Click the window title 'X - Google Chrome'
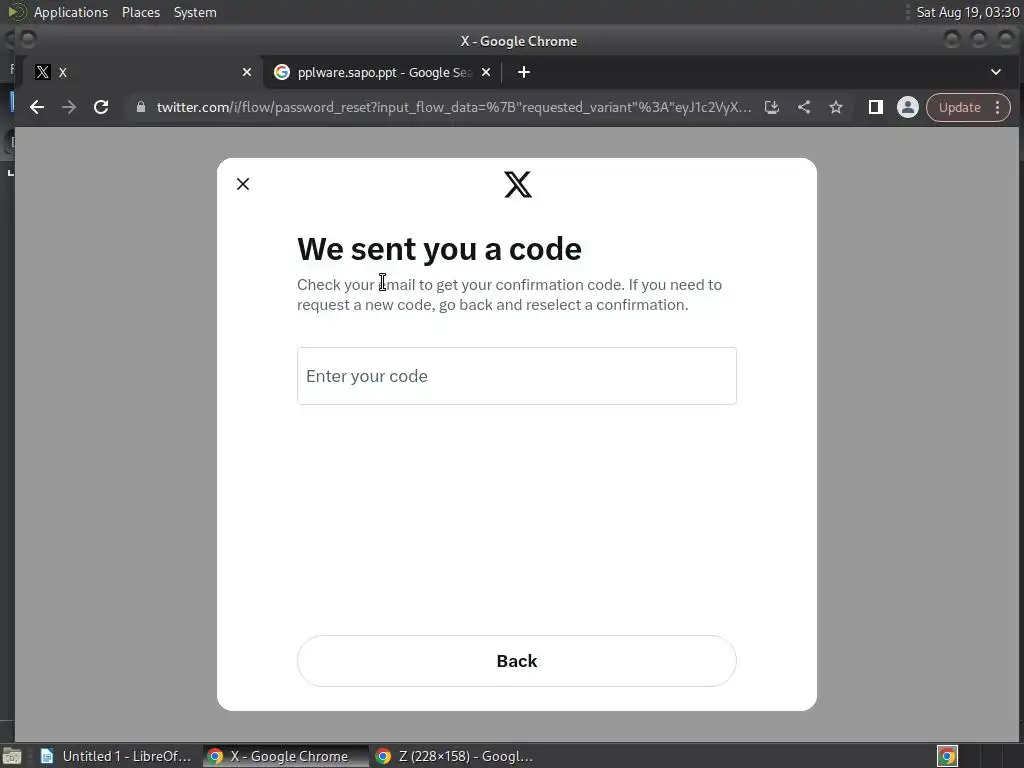This screenshot has width=1024, height=768. point(519,41)
